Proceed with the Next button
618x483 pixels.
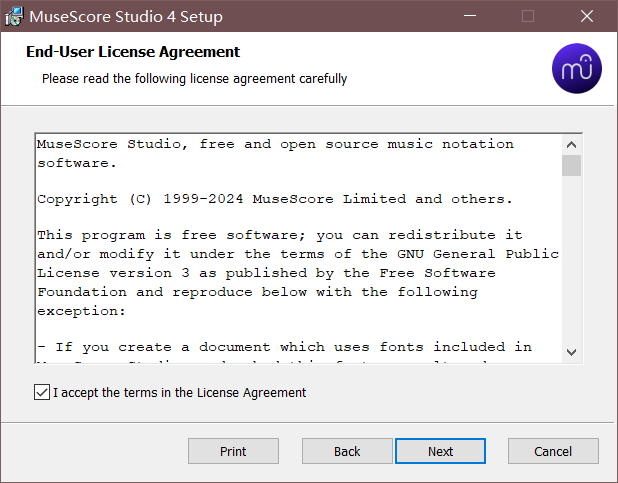coord(440,451)
